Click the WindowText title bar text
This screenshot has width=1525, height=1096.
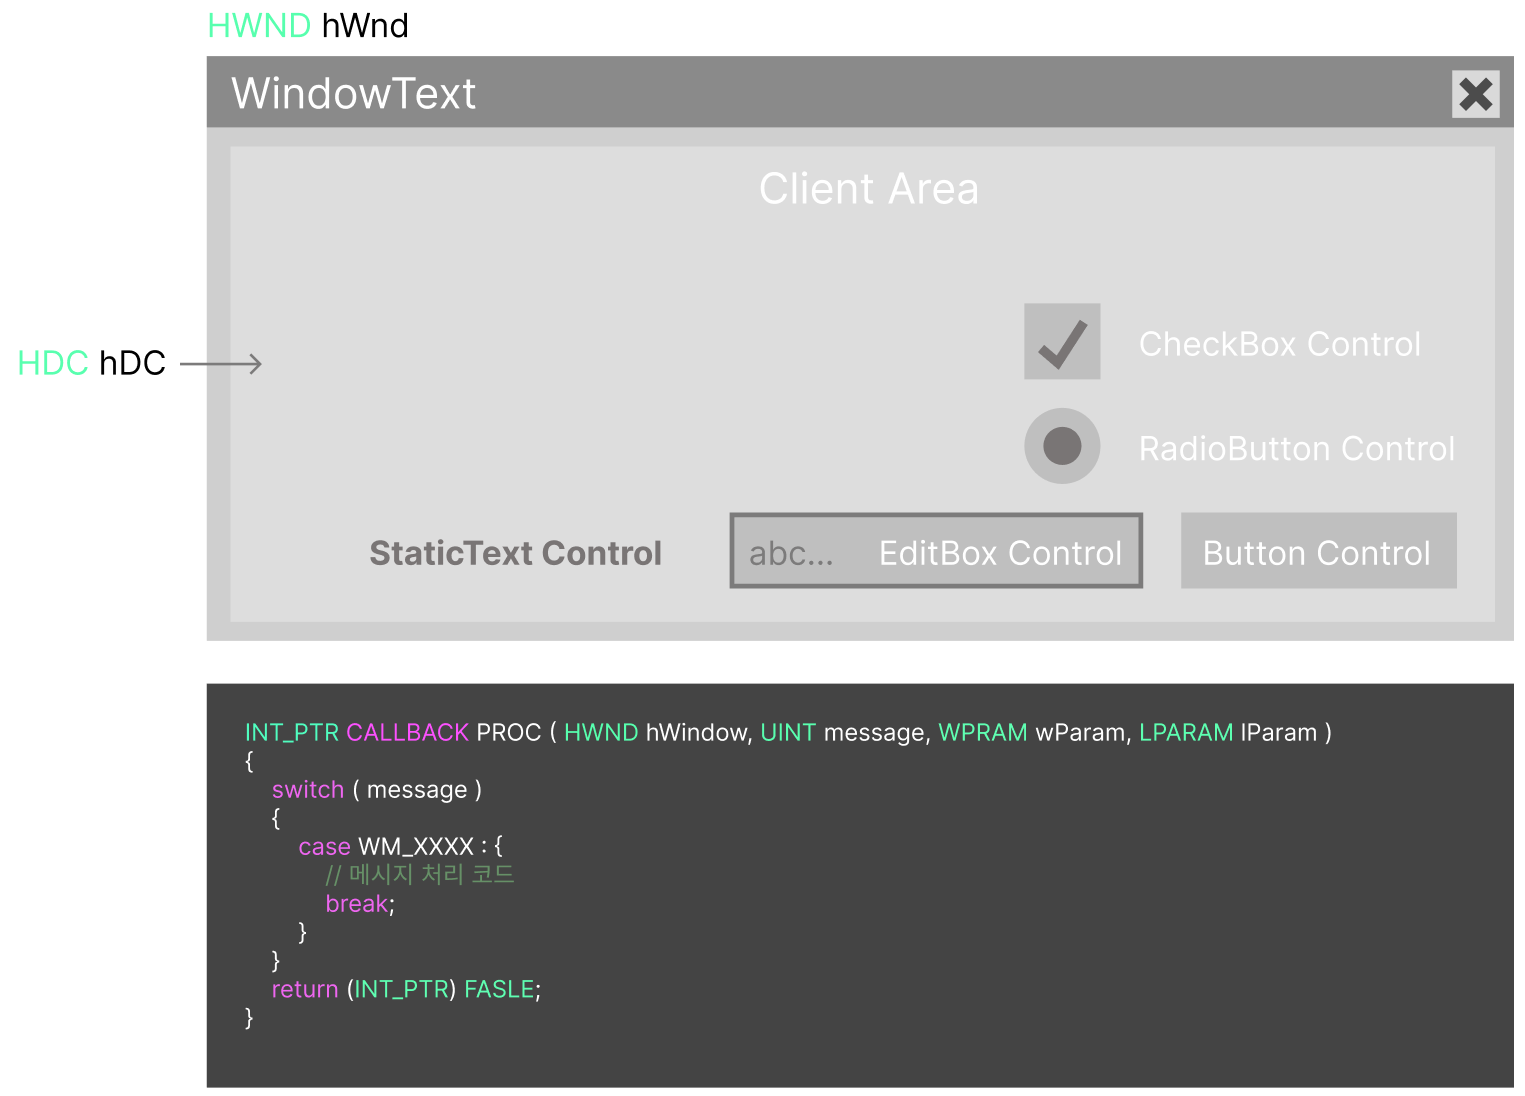[x=353, y=93]
